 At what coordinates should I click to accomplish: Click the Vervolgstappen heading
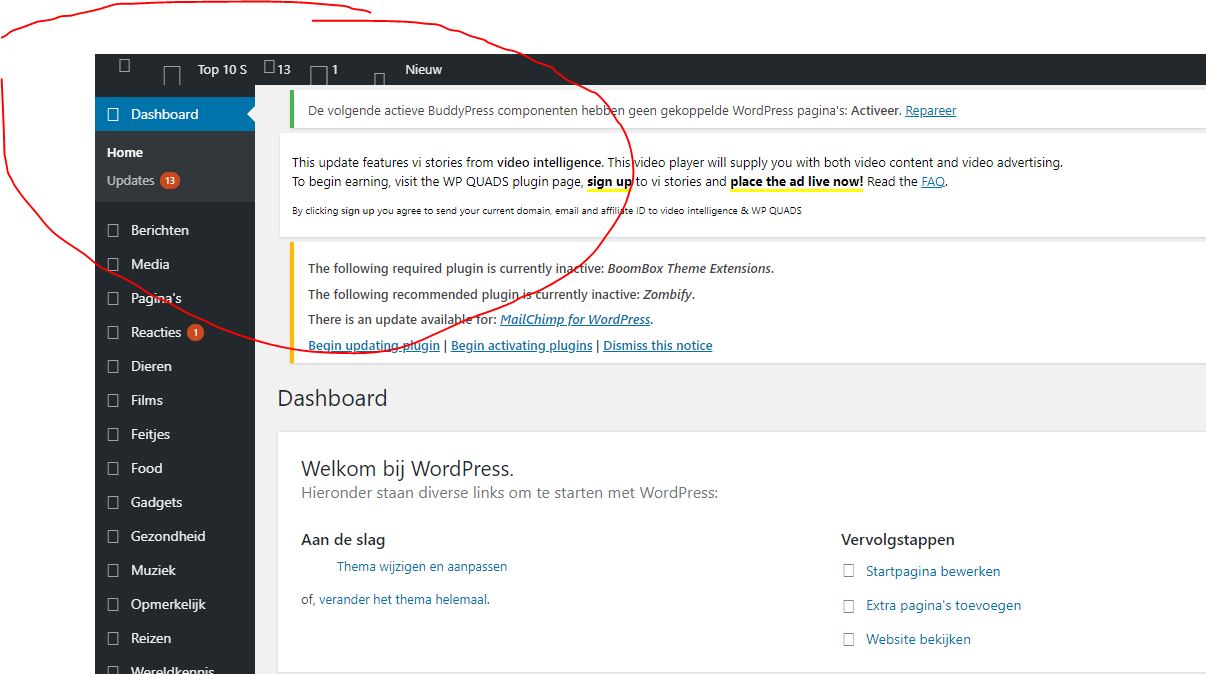(898, 540)
